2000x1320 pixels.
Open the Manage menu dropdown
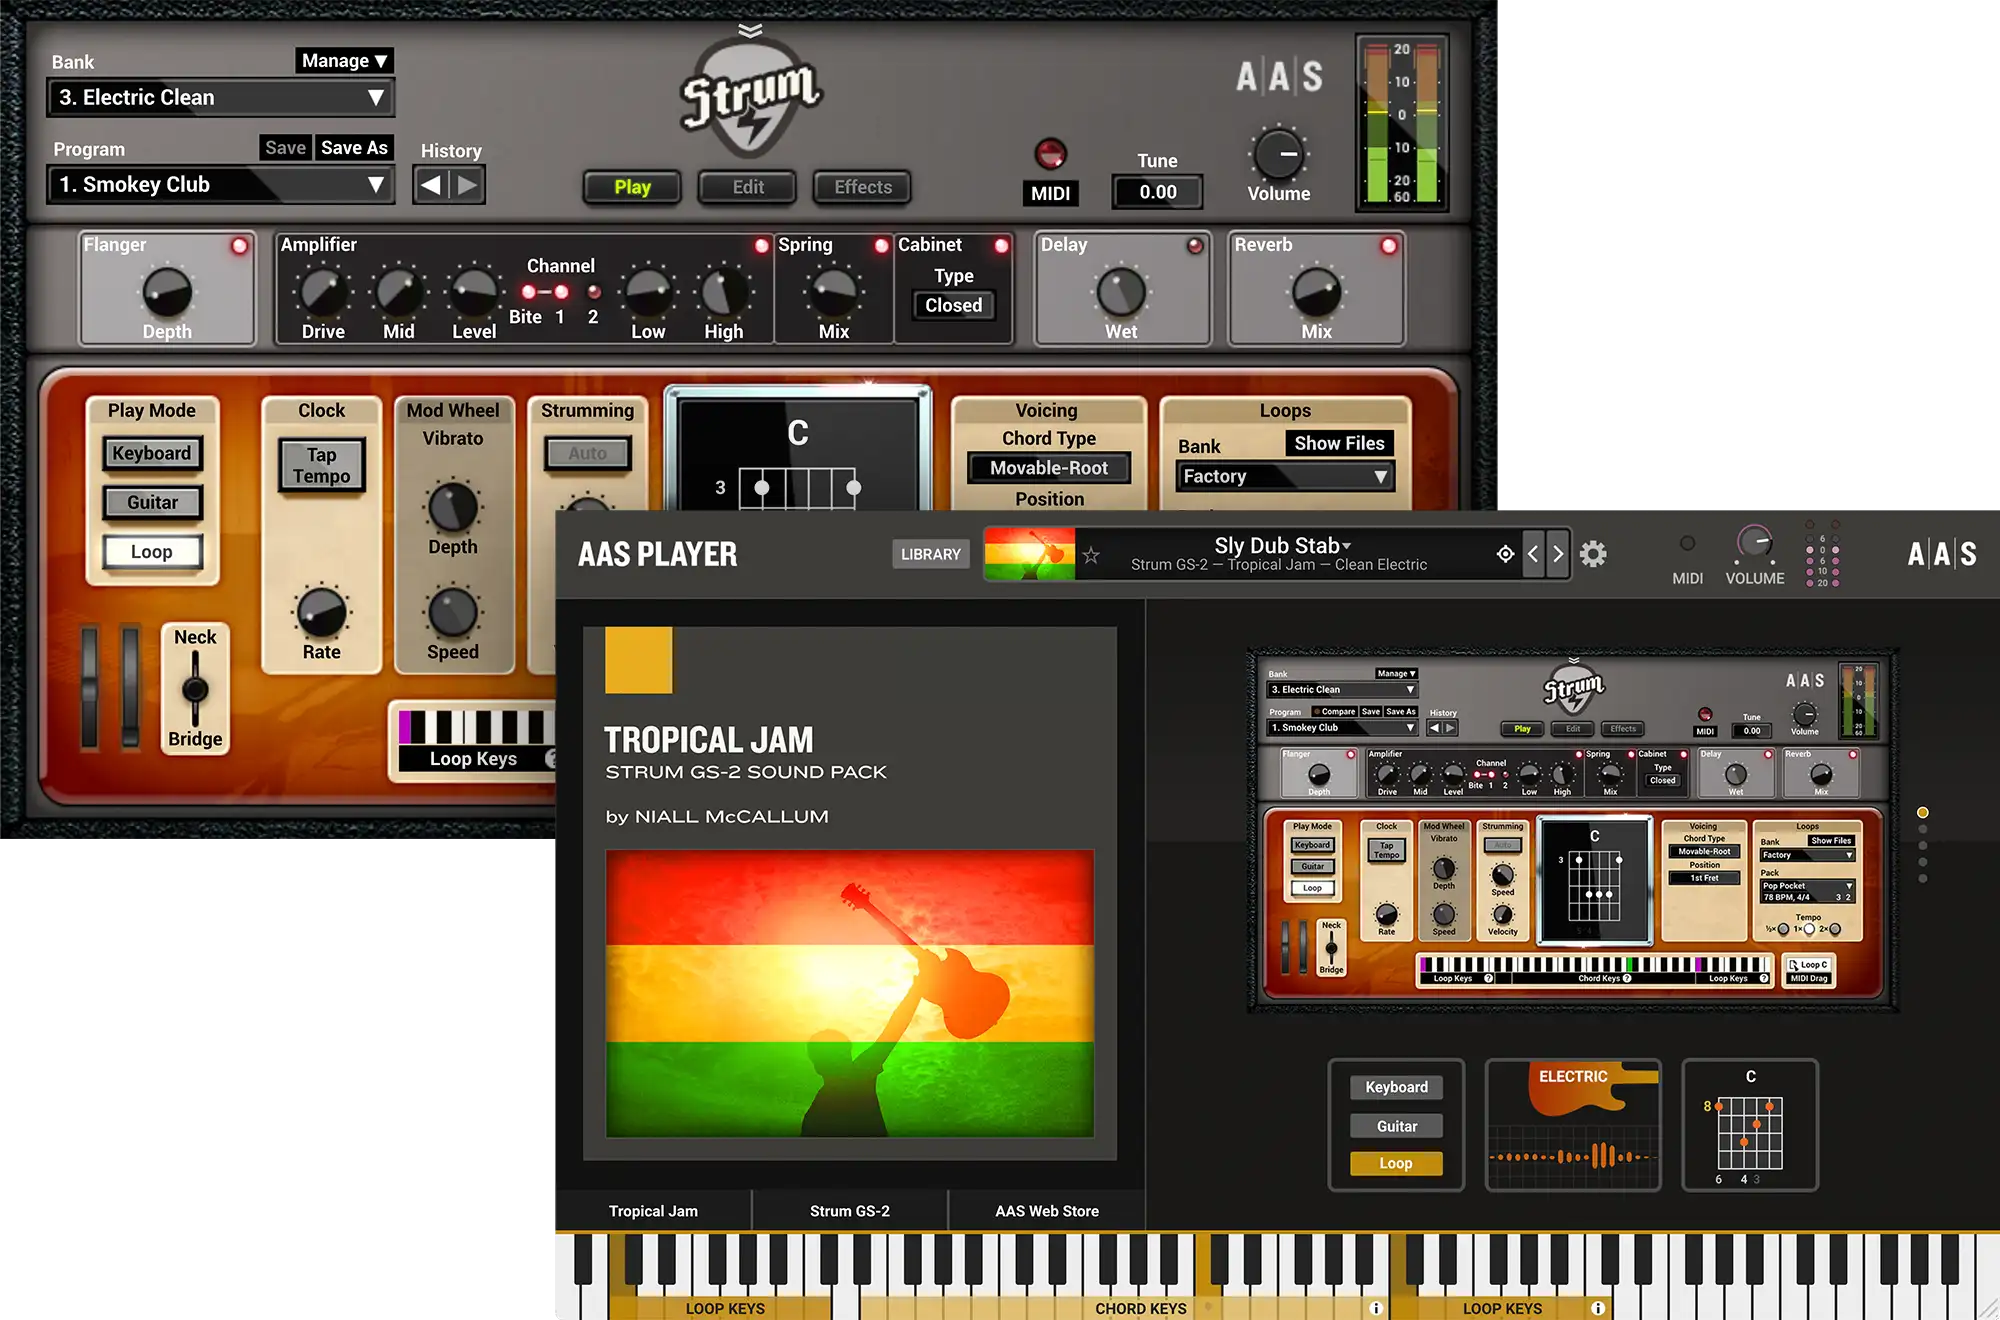(x=344, y=61)
